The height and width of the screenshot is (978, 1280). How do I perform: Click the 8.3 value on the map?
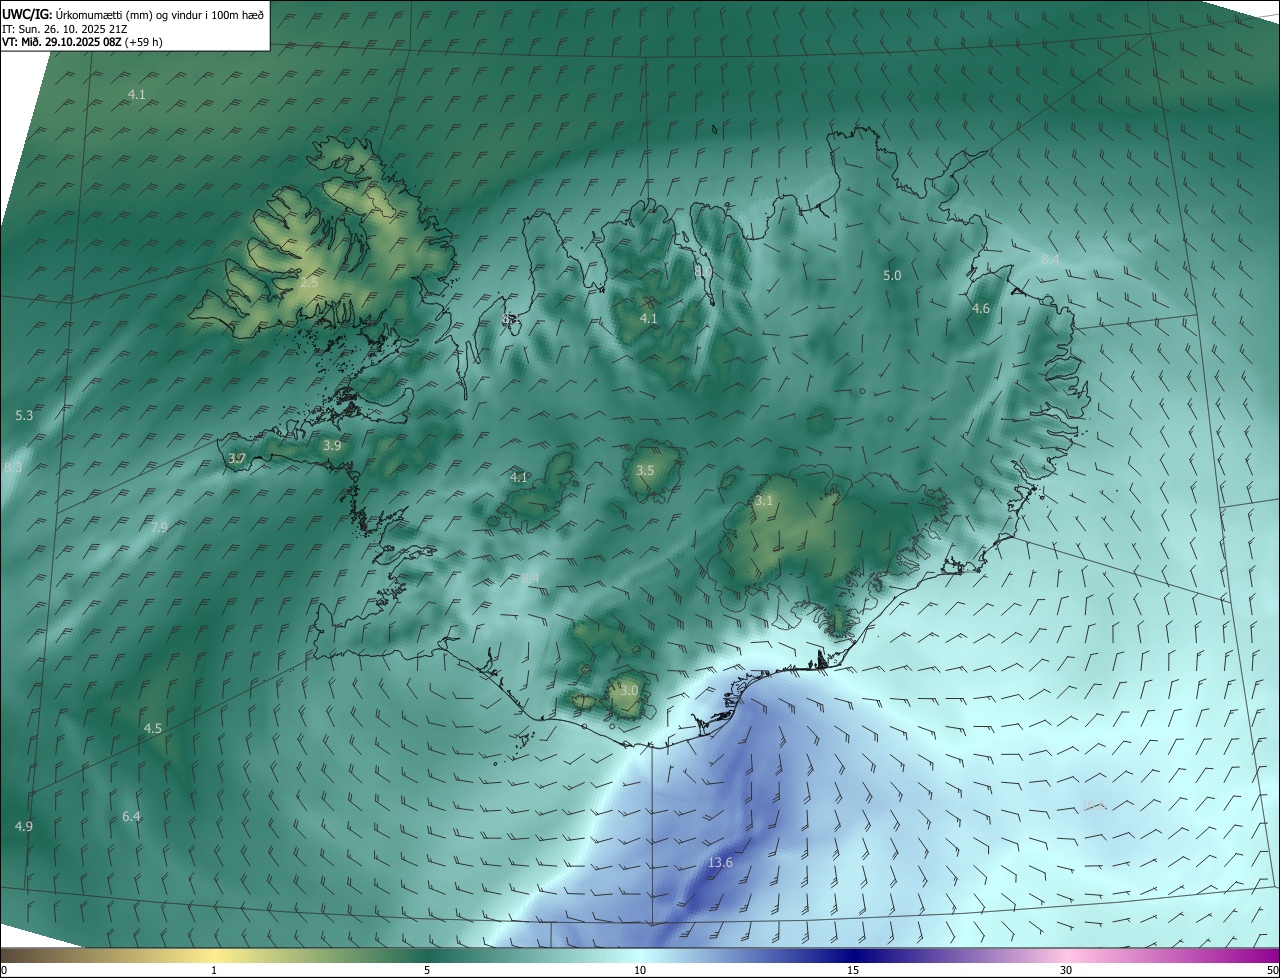coord(13,467)
